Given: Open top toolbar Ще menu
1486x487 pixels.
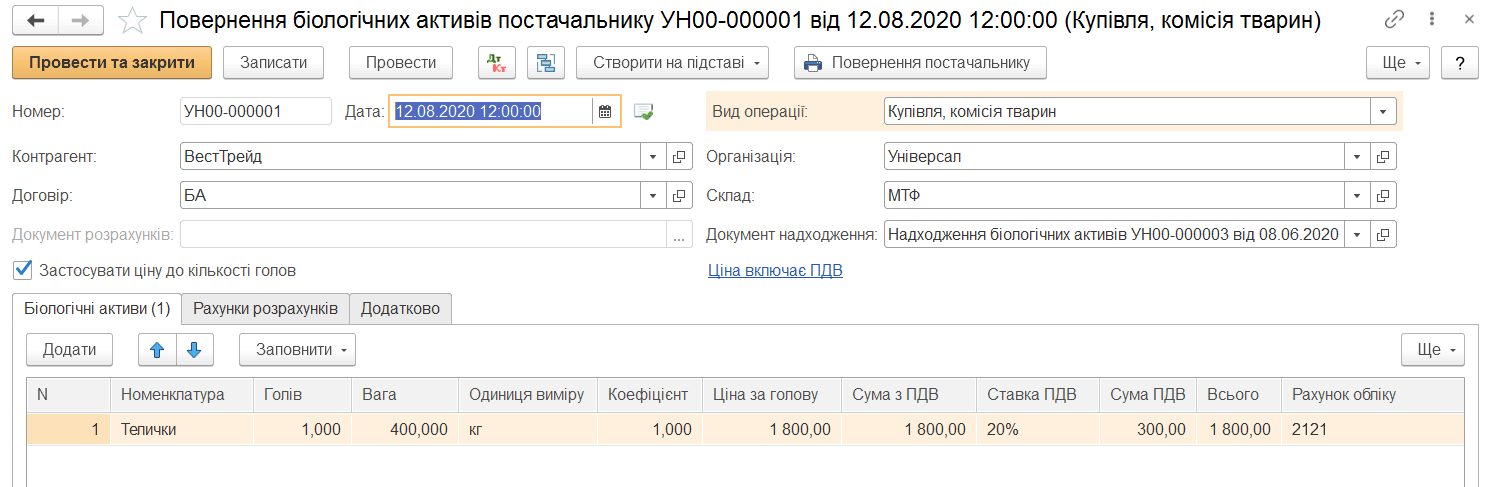Looking at the screenshot, I should click(1398, 62).
